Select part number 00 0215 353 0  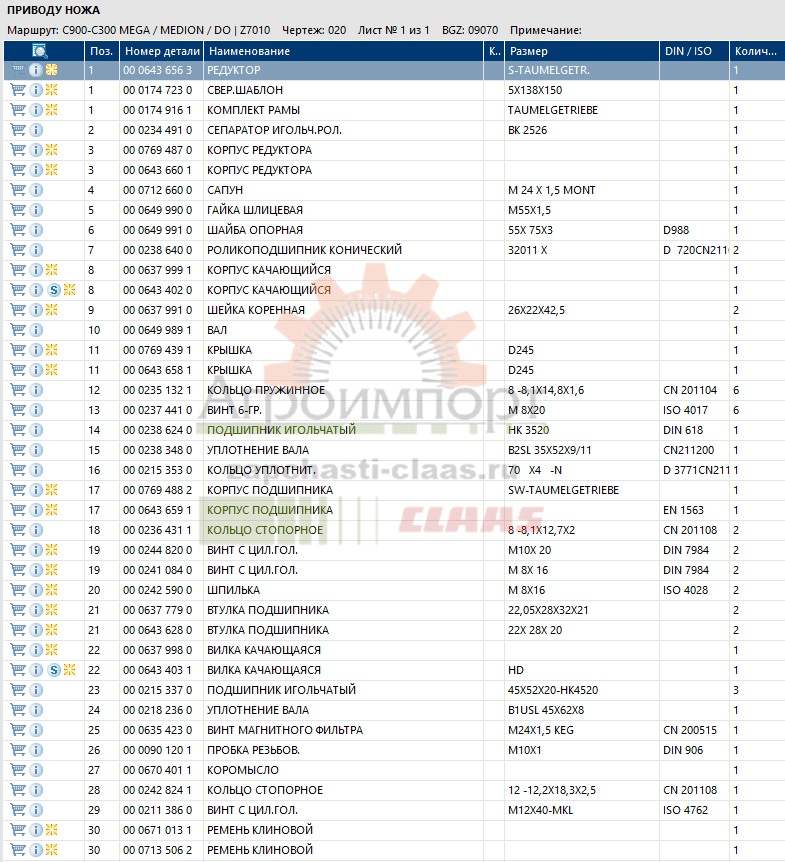[x=158, y=470]
